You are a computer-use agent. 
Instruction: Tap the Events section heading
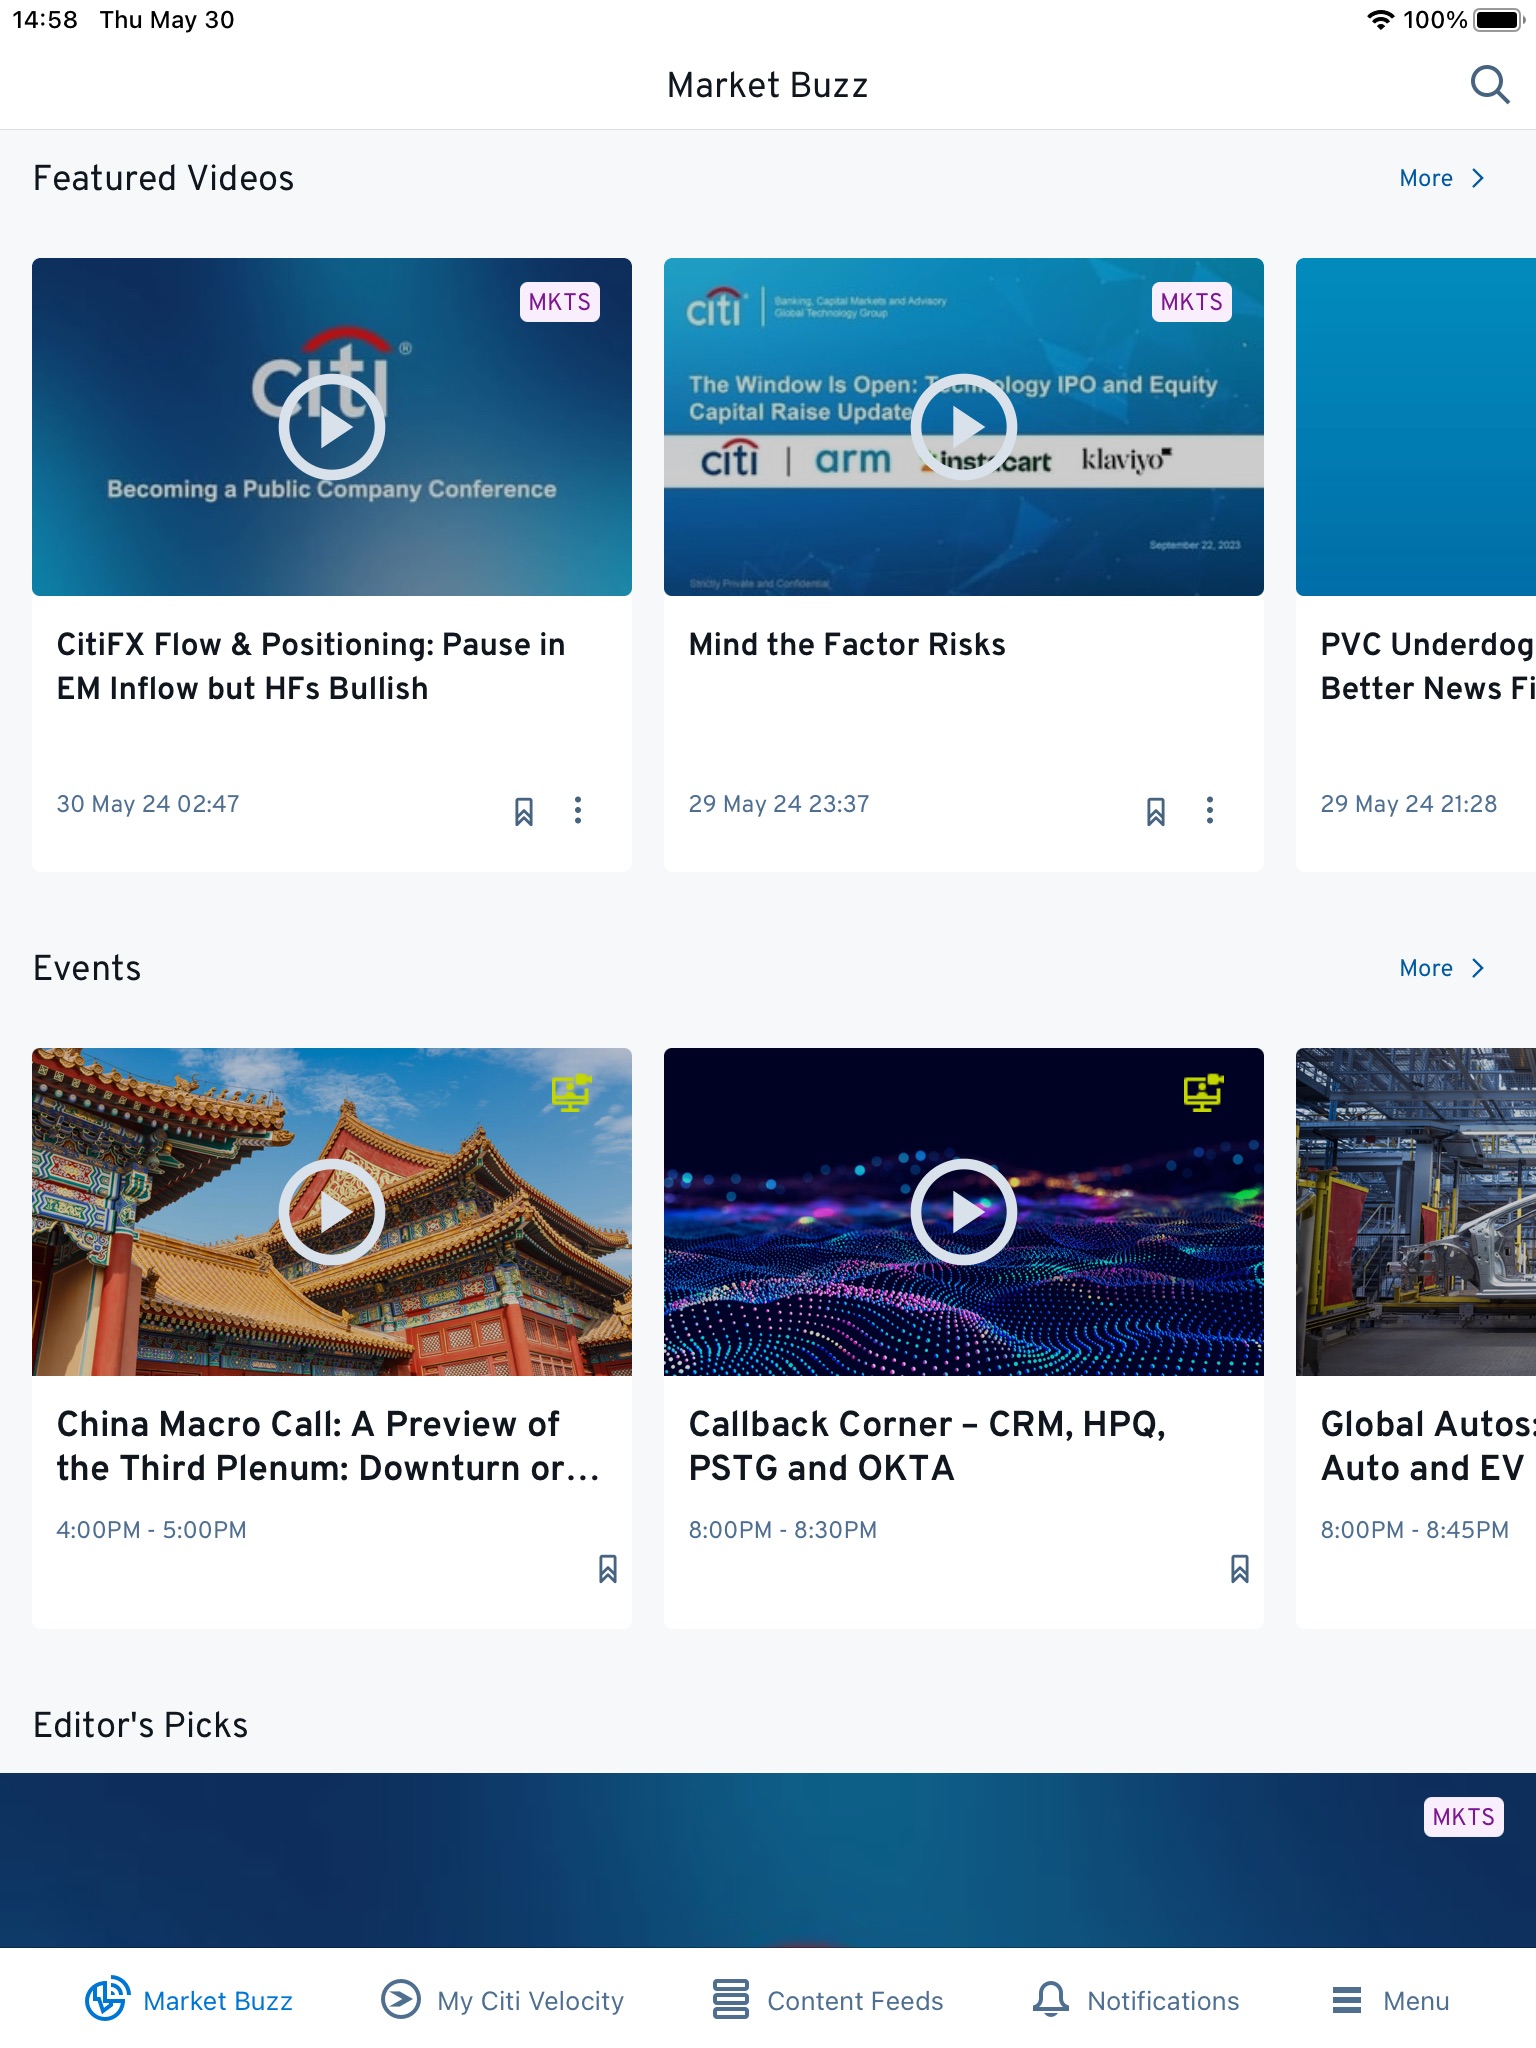(x=87, y=968)
